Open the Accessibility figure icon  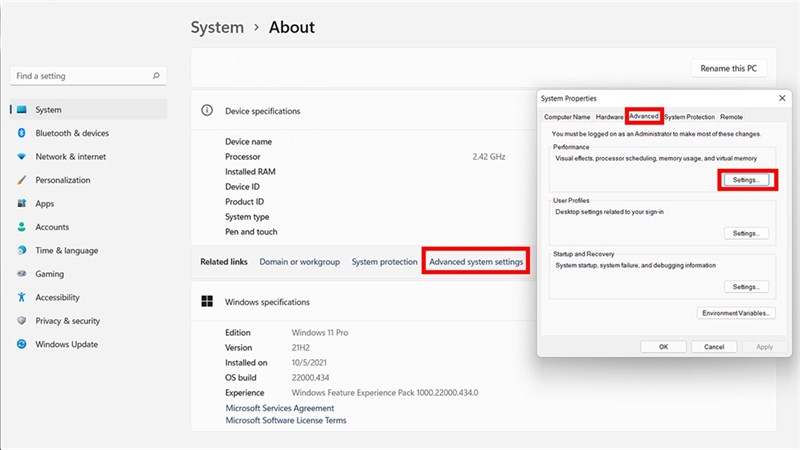point(21,297)
